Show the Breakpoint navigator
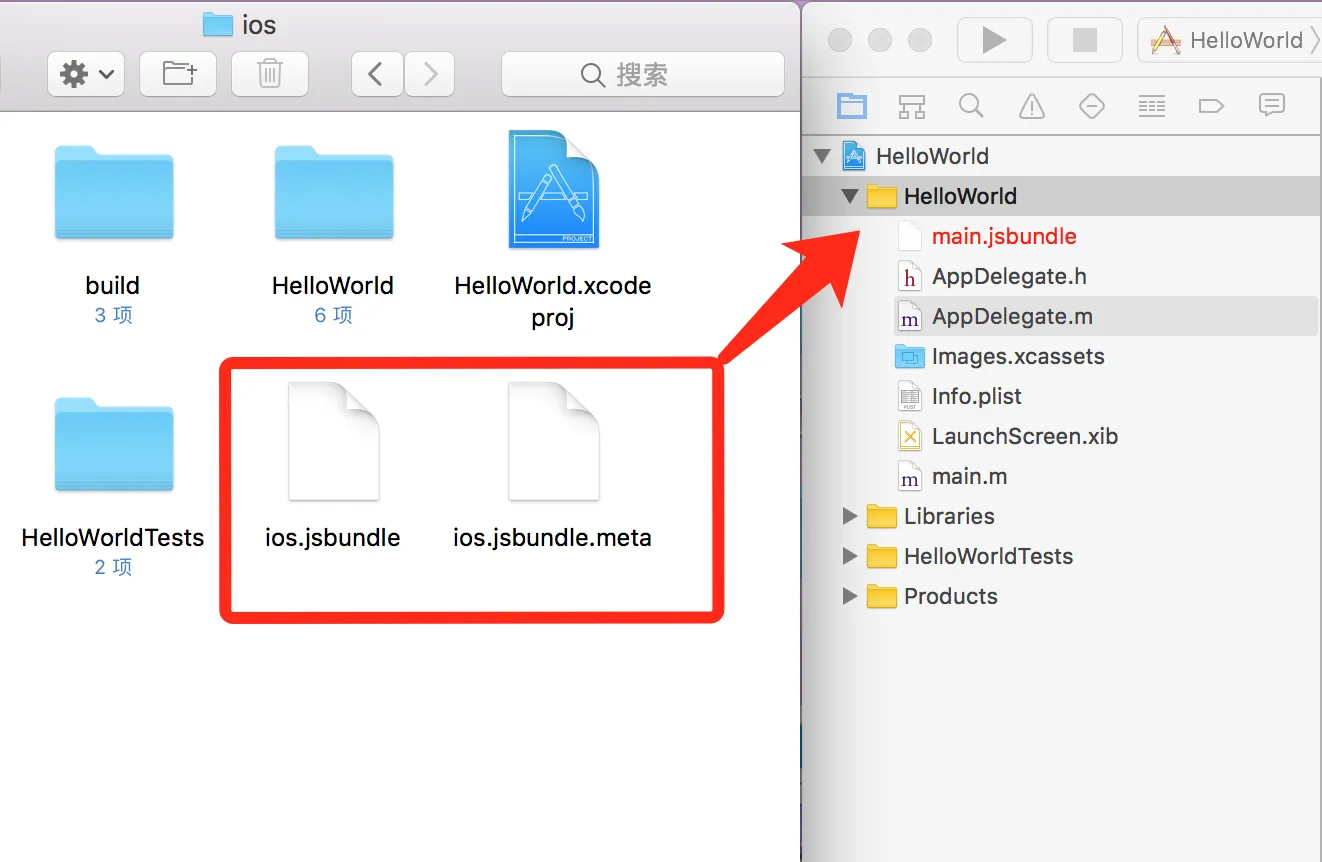Viewport: 1322px width, 862px height. [1211, 105]
